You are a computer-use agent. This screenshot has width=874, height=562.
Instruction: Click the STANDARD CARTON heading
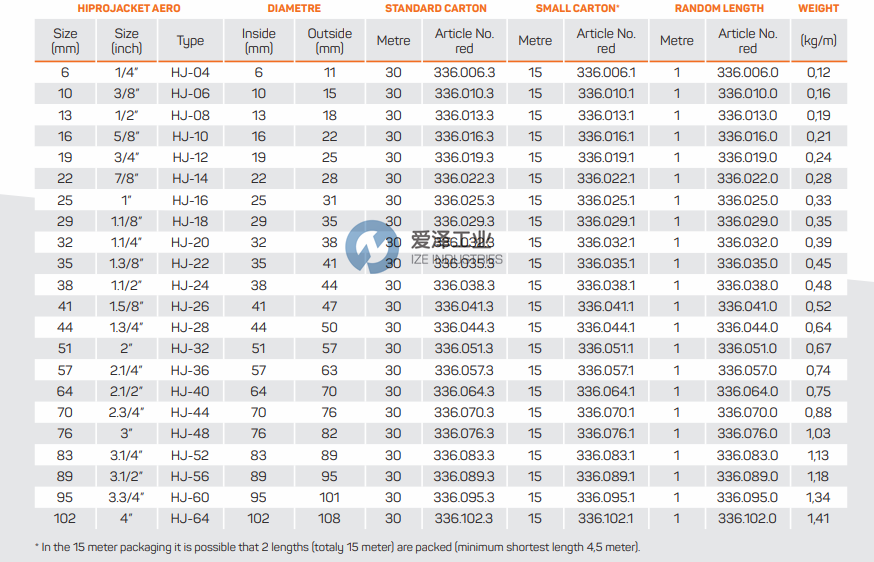tap(436, 8)
